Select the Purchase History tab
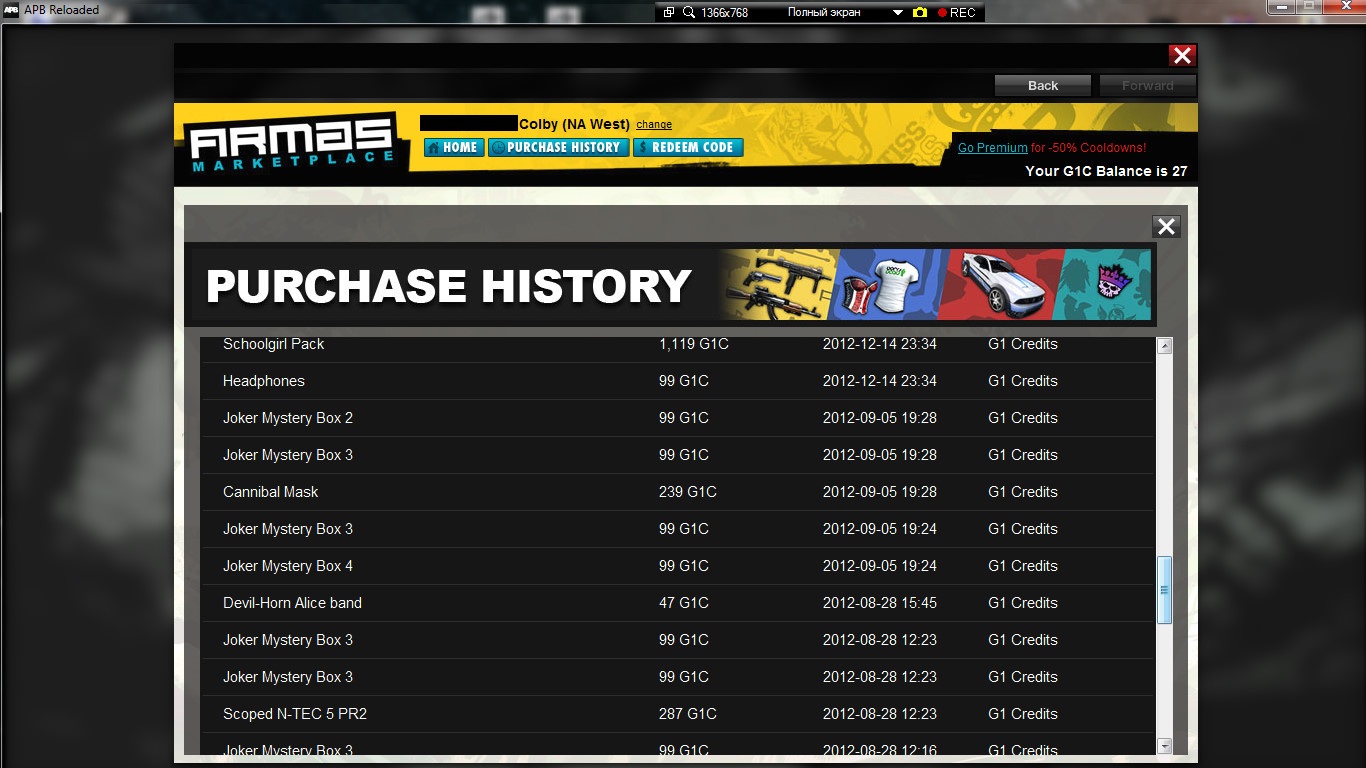 [558, 148]
